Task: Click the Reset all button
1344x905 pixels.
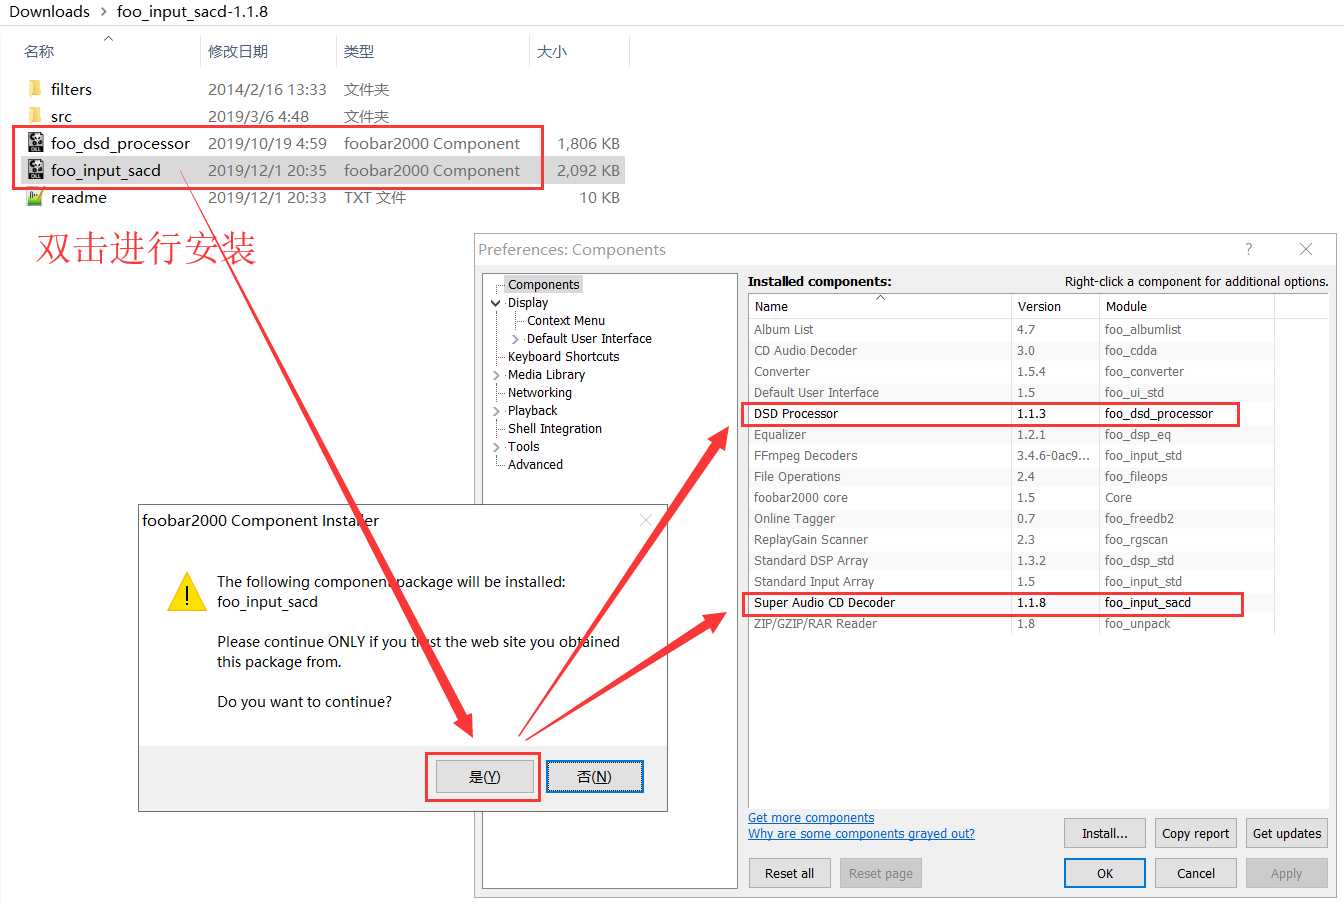Action: (790, 873)
